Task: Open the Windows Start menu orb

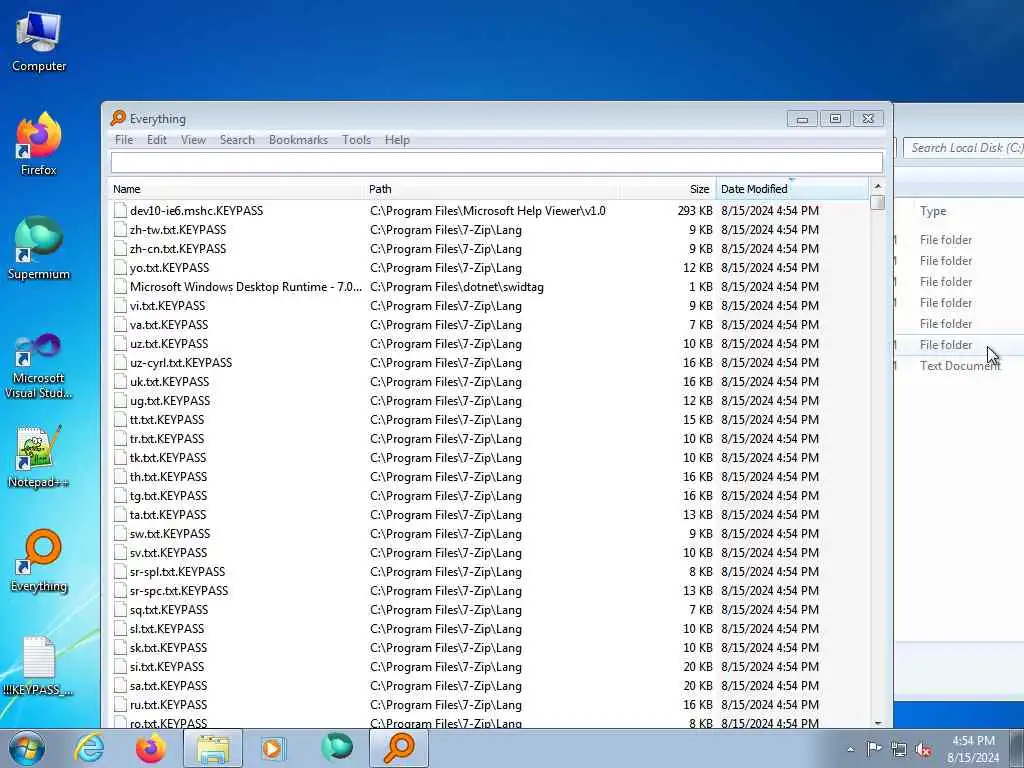Action: [27, 748]
